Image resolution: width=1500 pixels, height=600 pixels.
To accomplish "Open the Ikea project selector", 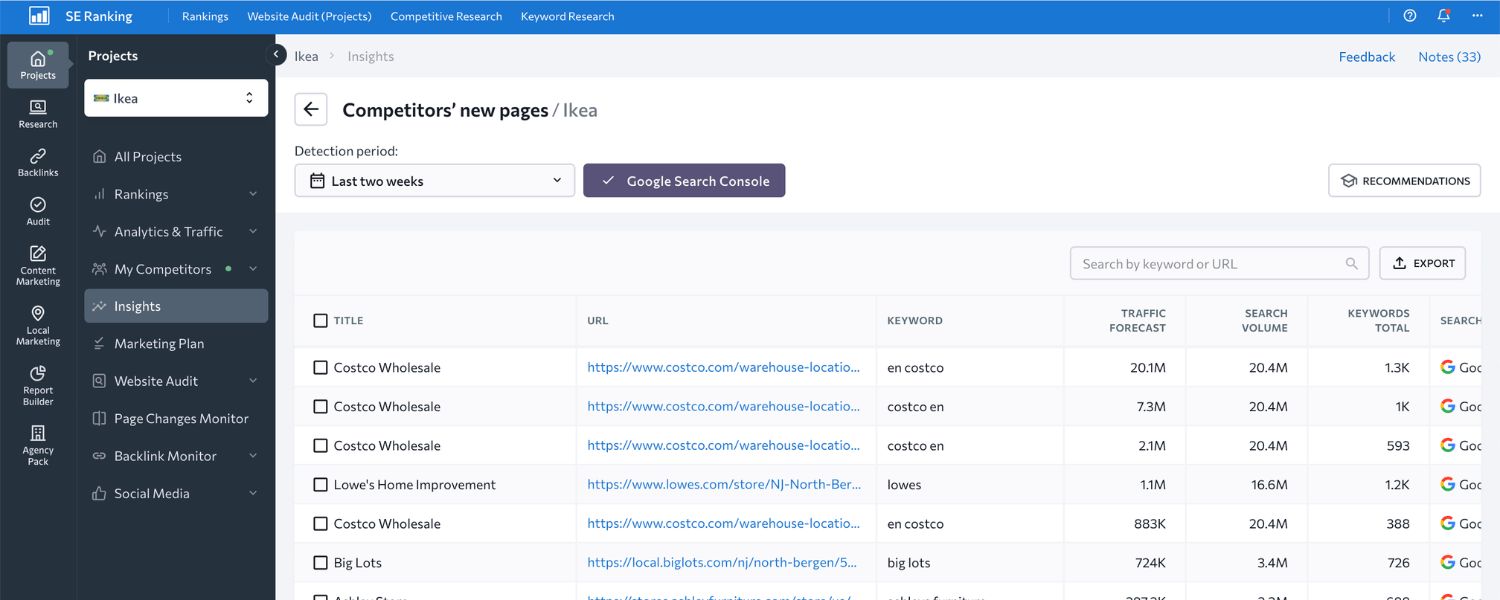I will (176, 98).
